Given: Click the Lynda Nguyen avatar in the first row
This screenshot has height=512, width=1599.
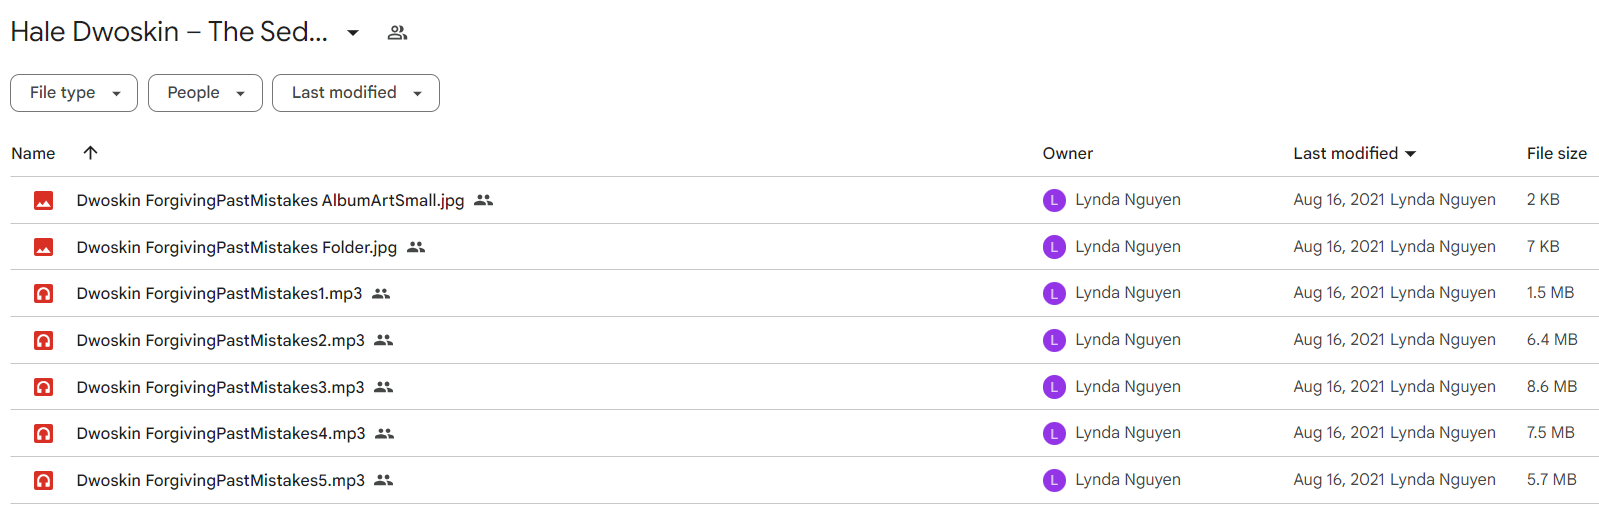Looking at the screenshot, I should [1054, 200].
